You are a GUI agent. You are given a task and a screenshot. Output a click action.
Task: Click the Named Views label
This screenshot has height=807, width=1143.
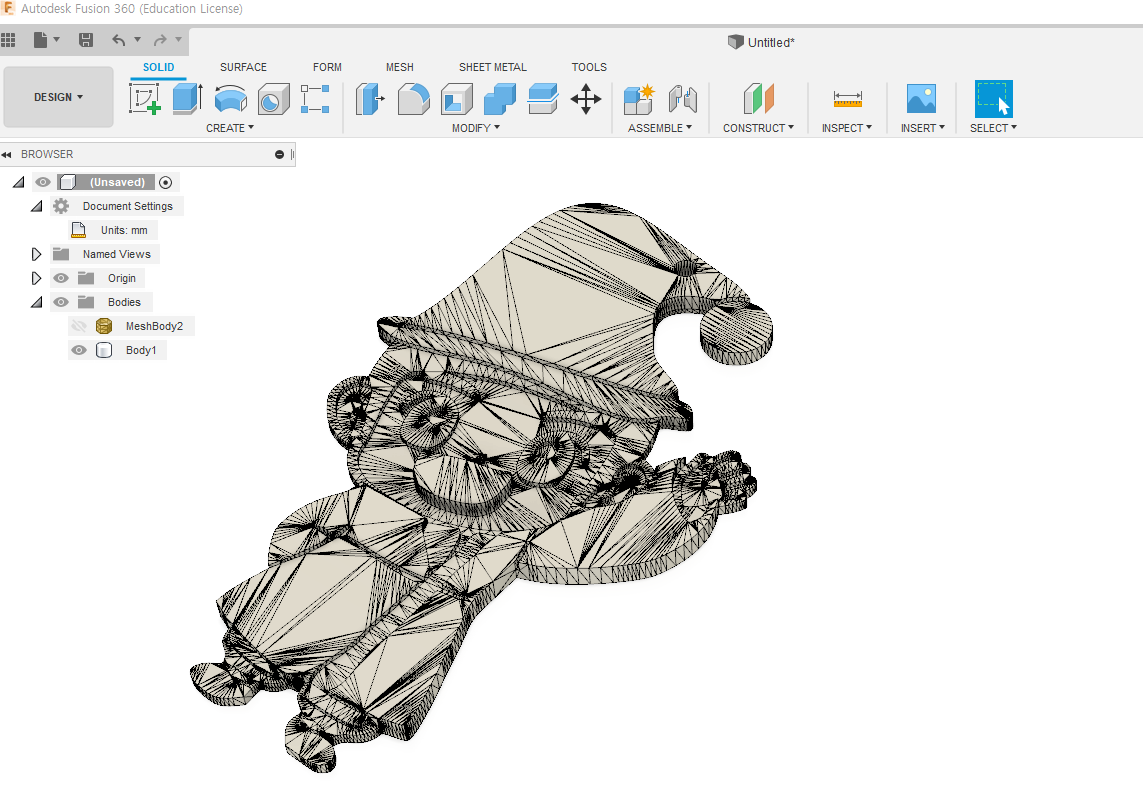pos(117,254)
